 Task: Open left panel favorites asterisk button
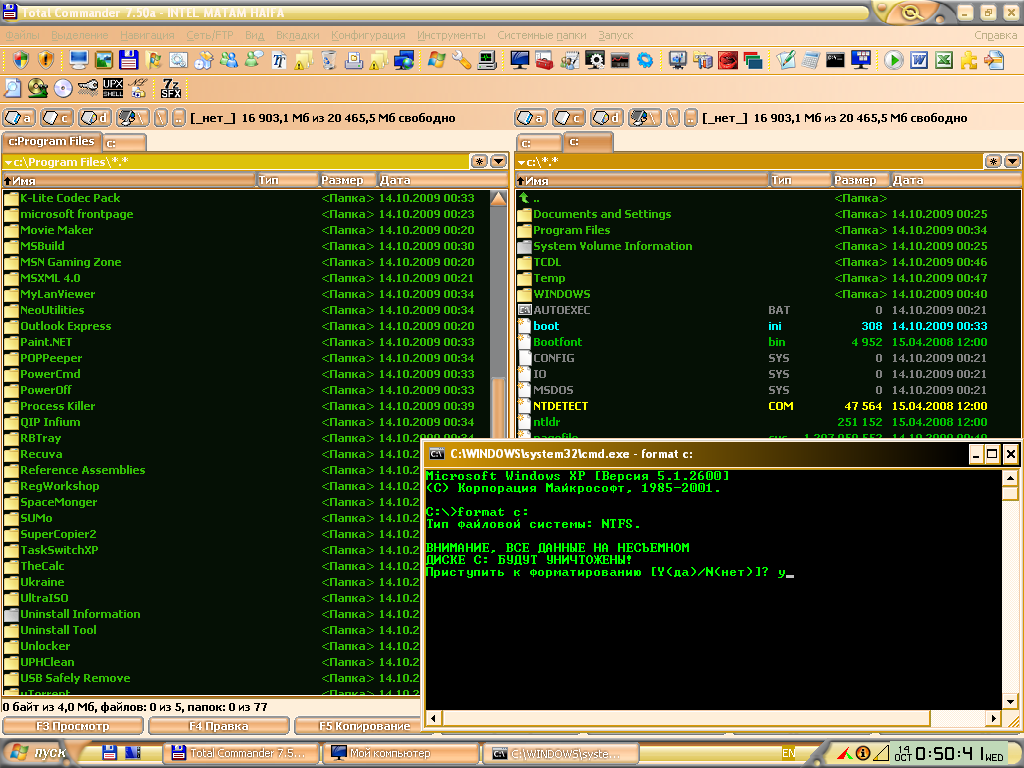coord(479,161)
